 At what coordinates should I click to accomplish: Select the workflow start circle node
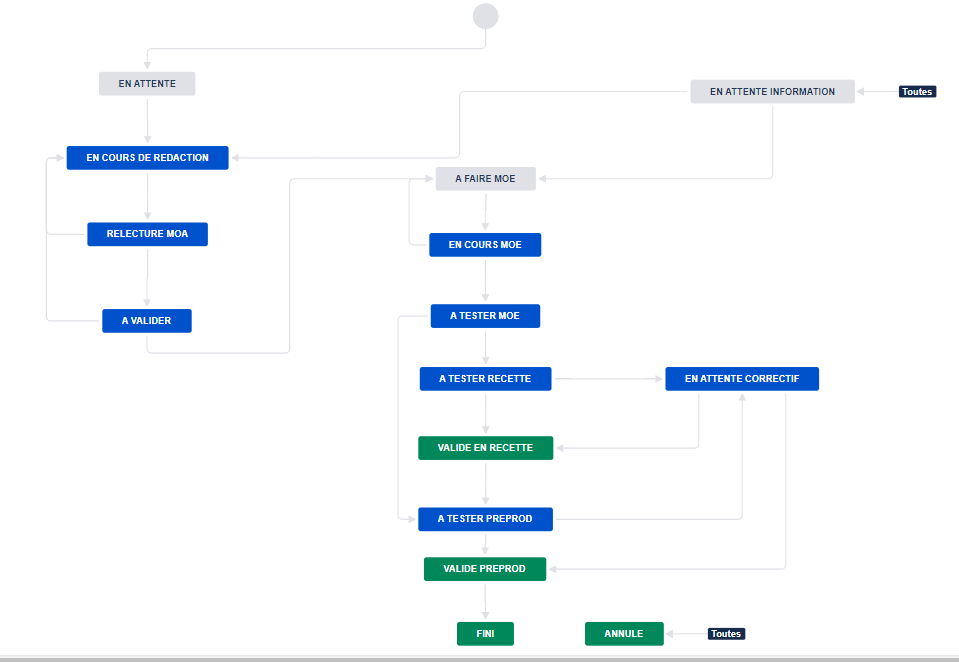486,16
